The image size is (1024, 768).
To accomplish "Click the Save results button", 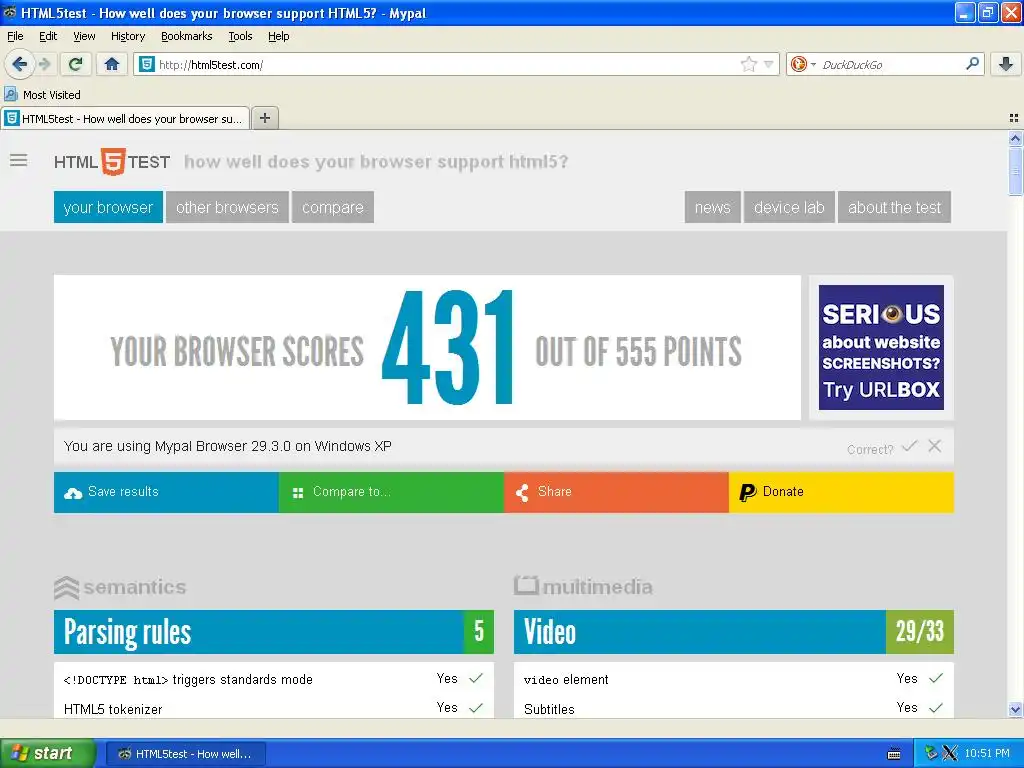I will 166,492.
